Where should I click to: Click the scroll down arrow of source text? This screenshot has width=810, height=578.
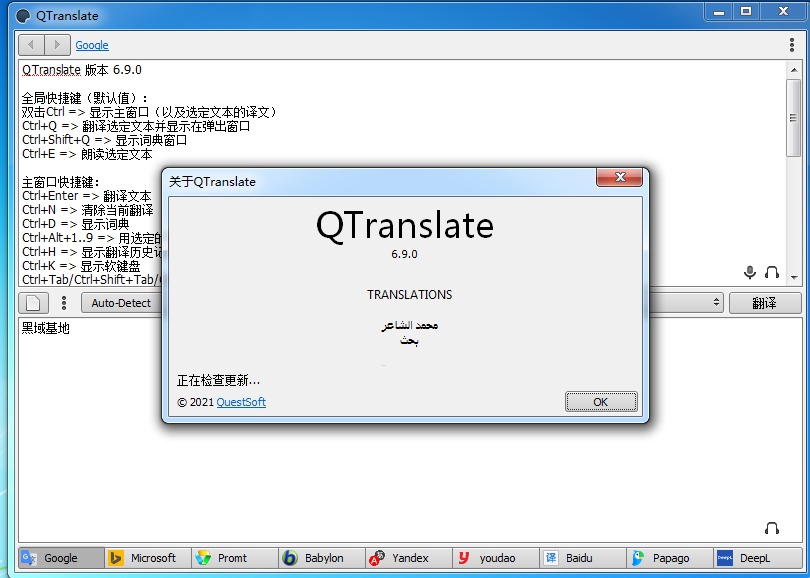[794, 278]
